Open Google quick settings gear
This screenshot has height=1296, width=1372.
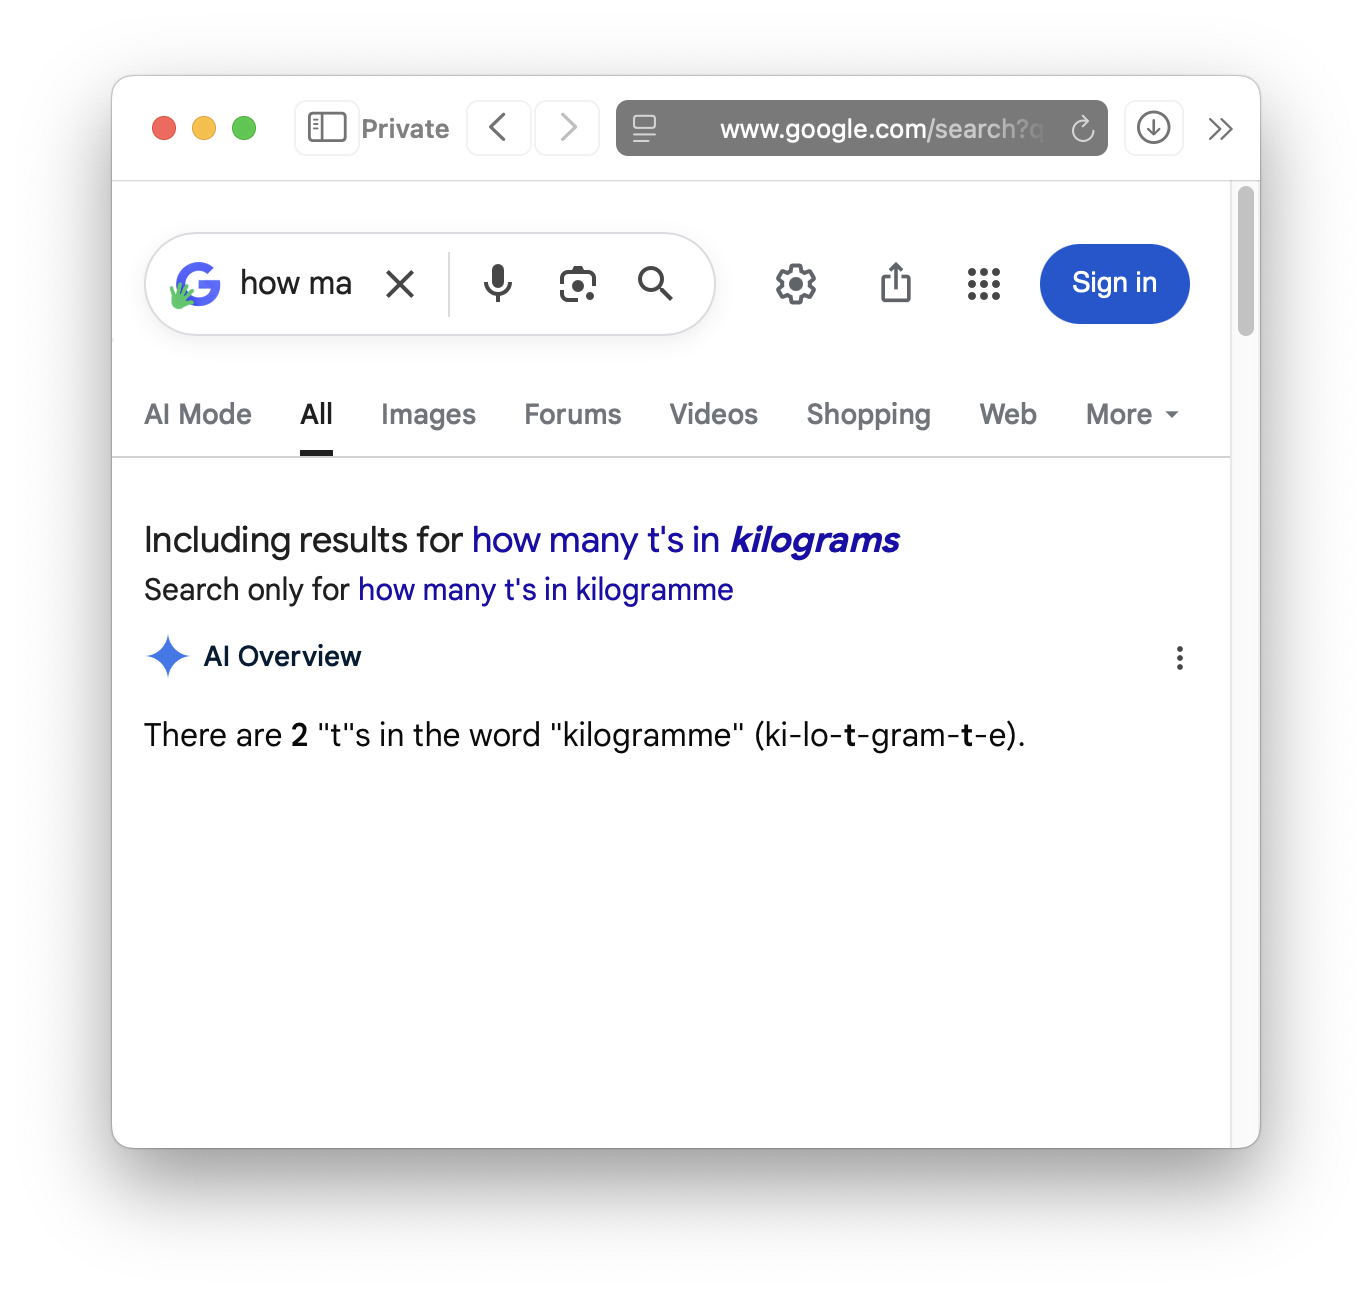(796, 284)
